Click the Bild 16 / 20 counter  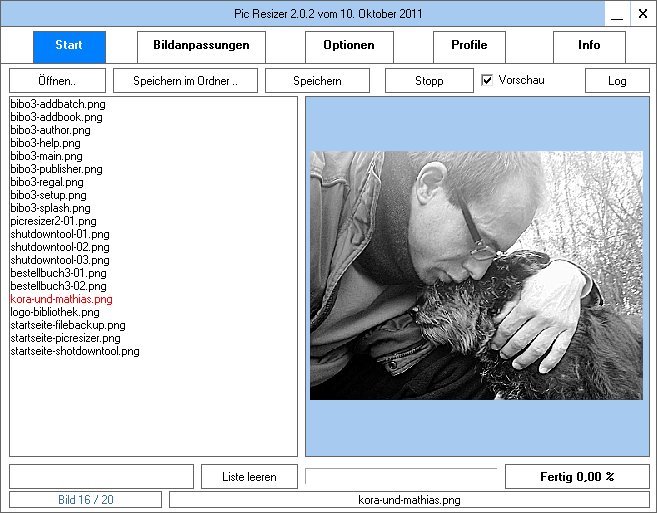(x=85, y=500)
